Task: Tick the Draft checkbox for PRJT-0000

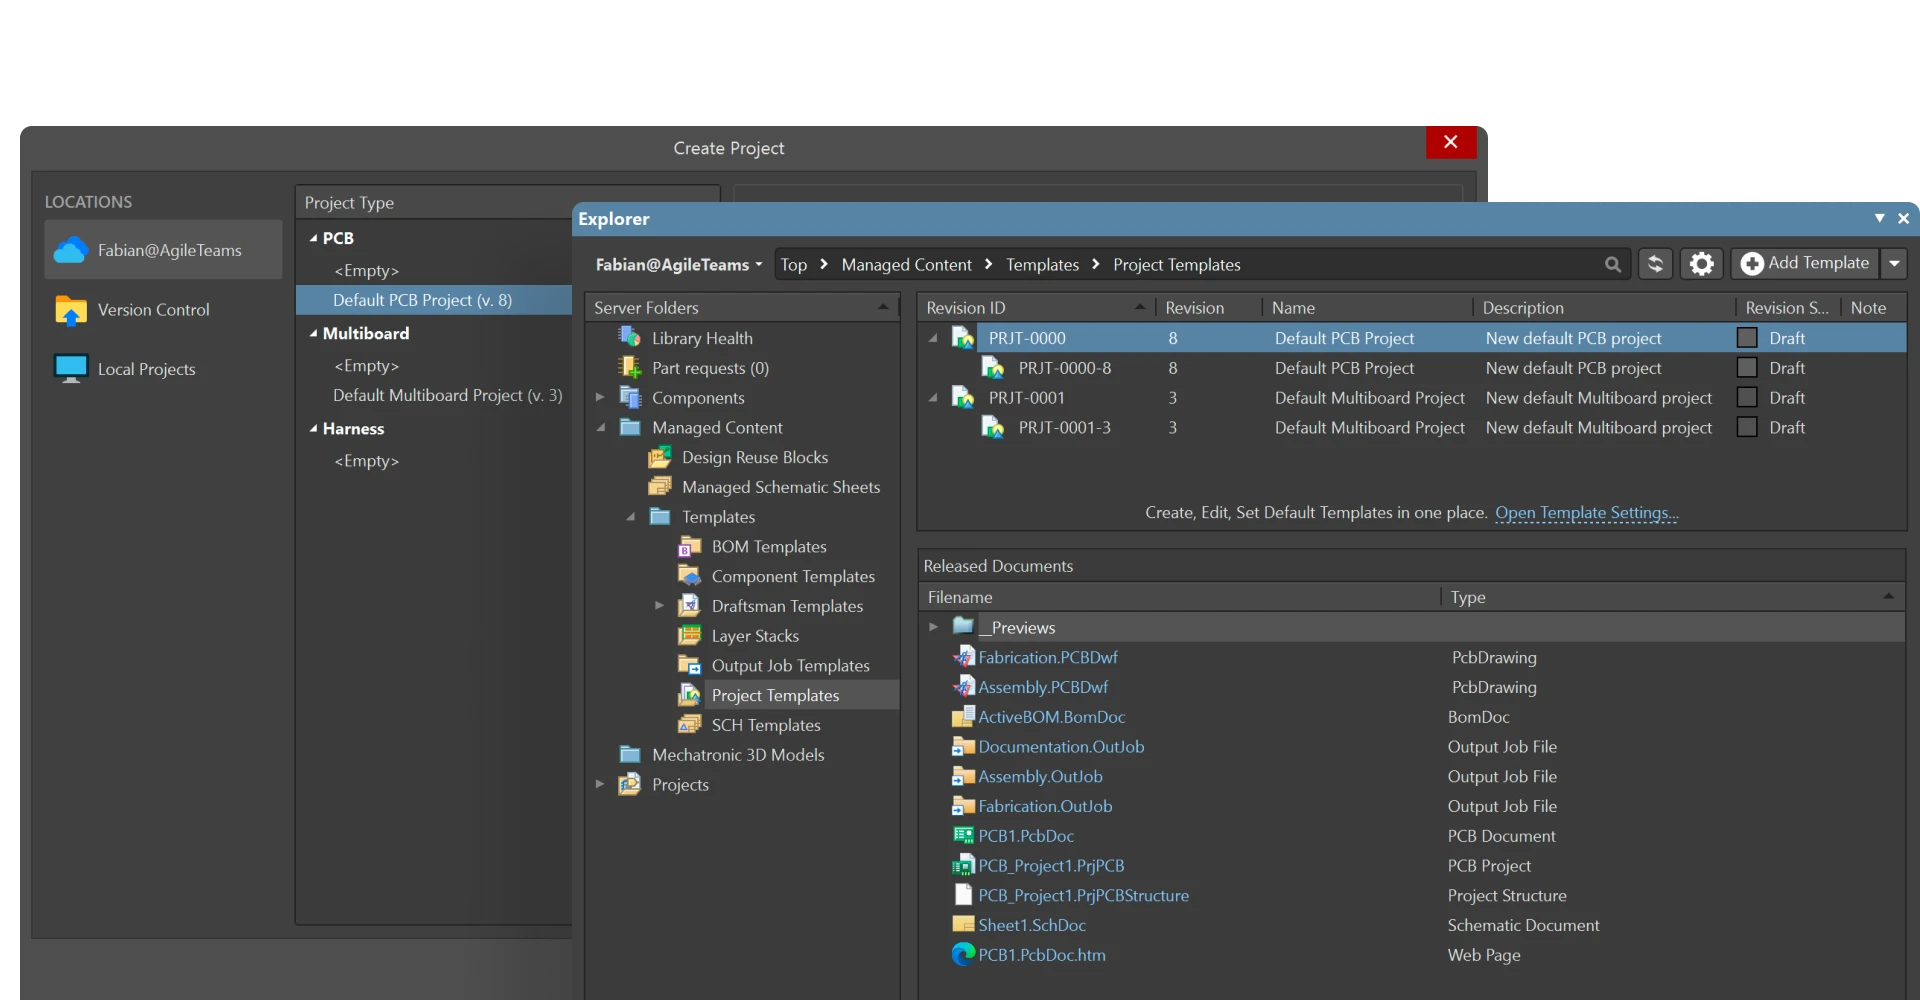Action: (1747, 338)
